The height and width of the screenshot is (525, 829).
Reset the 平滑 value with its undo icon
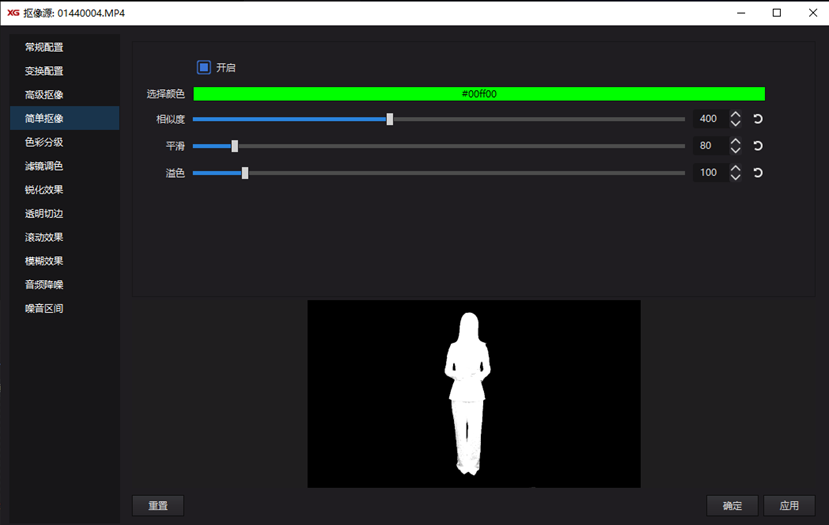[x=758, y=146]
